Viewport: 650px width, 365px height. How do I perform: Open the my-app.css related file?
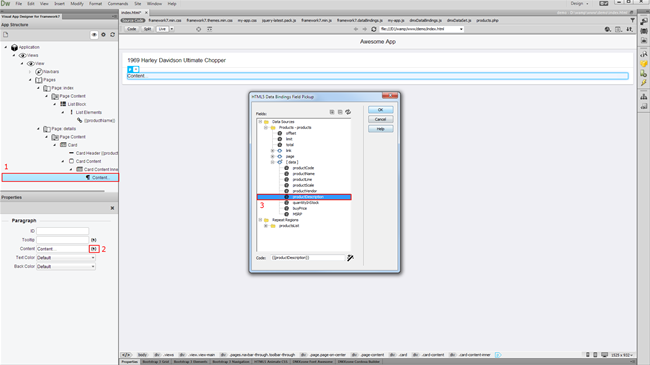click(247, 20)
